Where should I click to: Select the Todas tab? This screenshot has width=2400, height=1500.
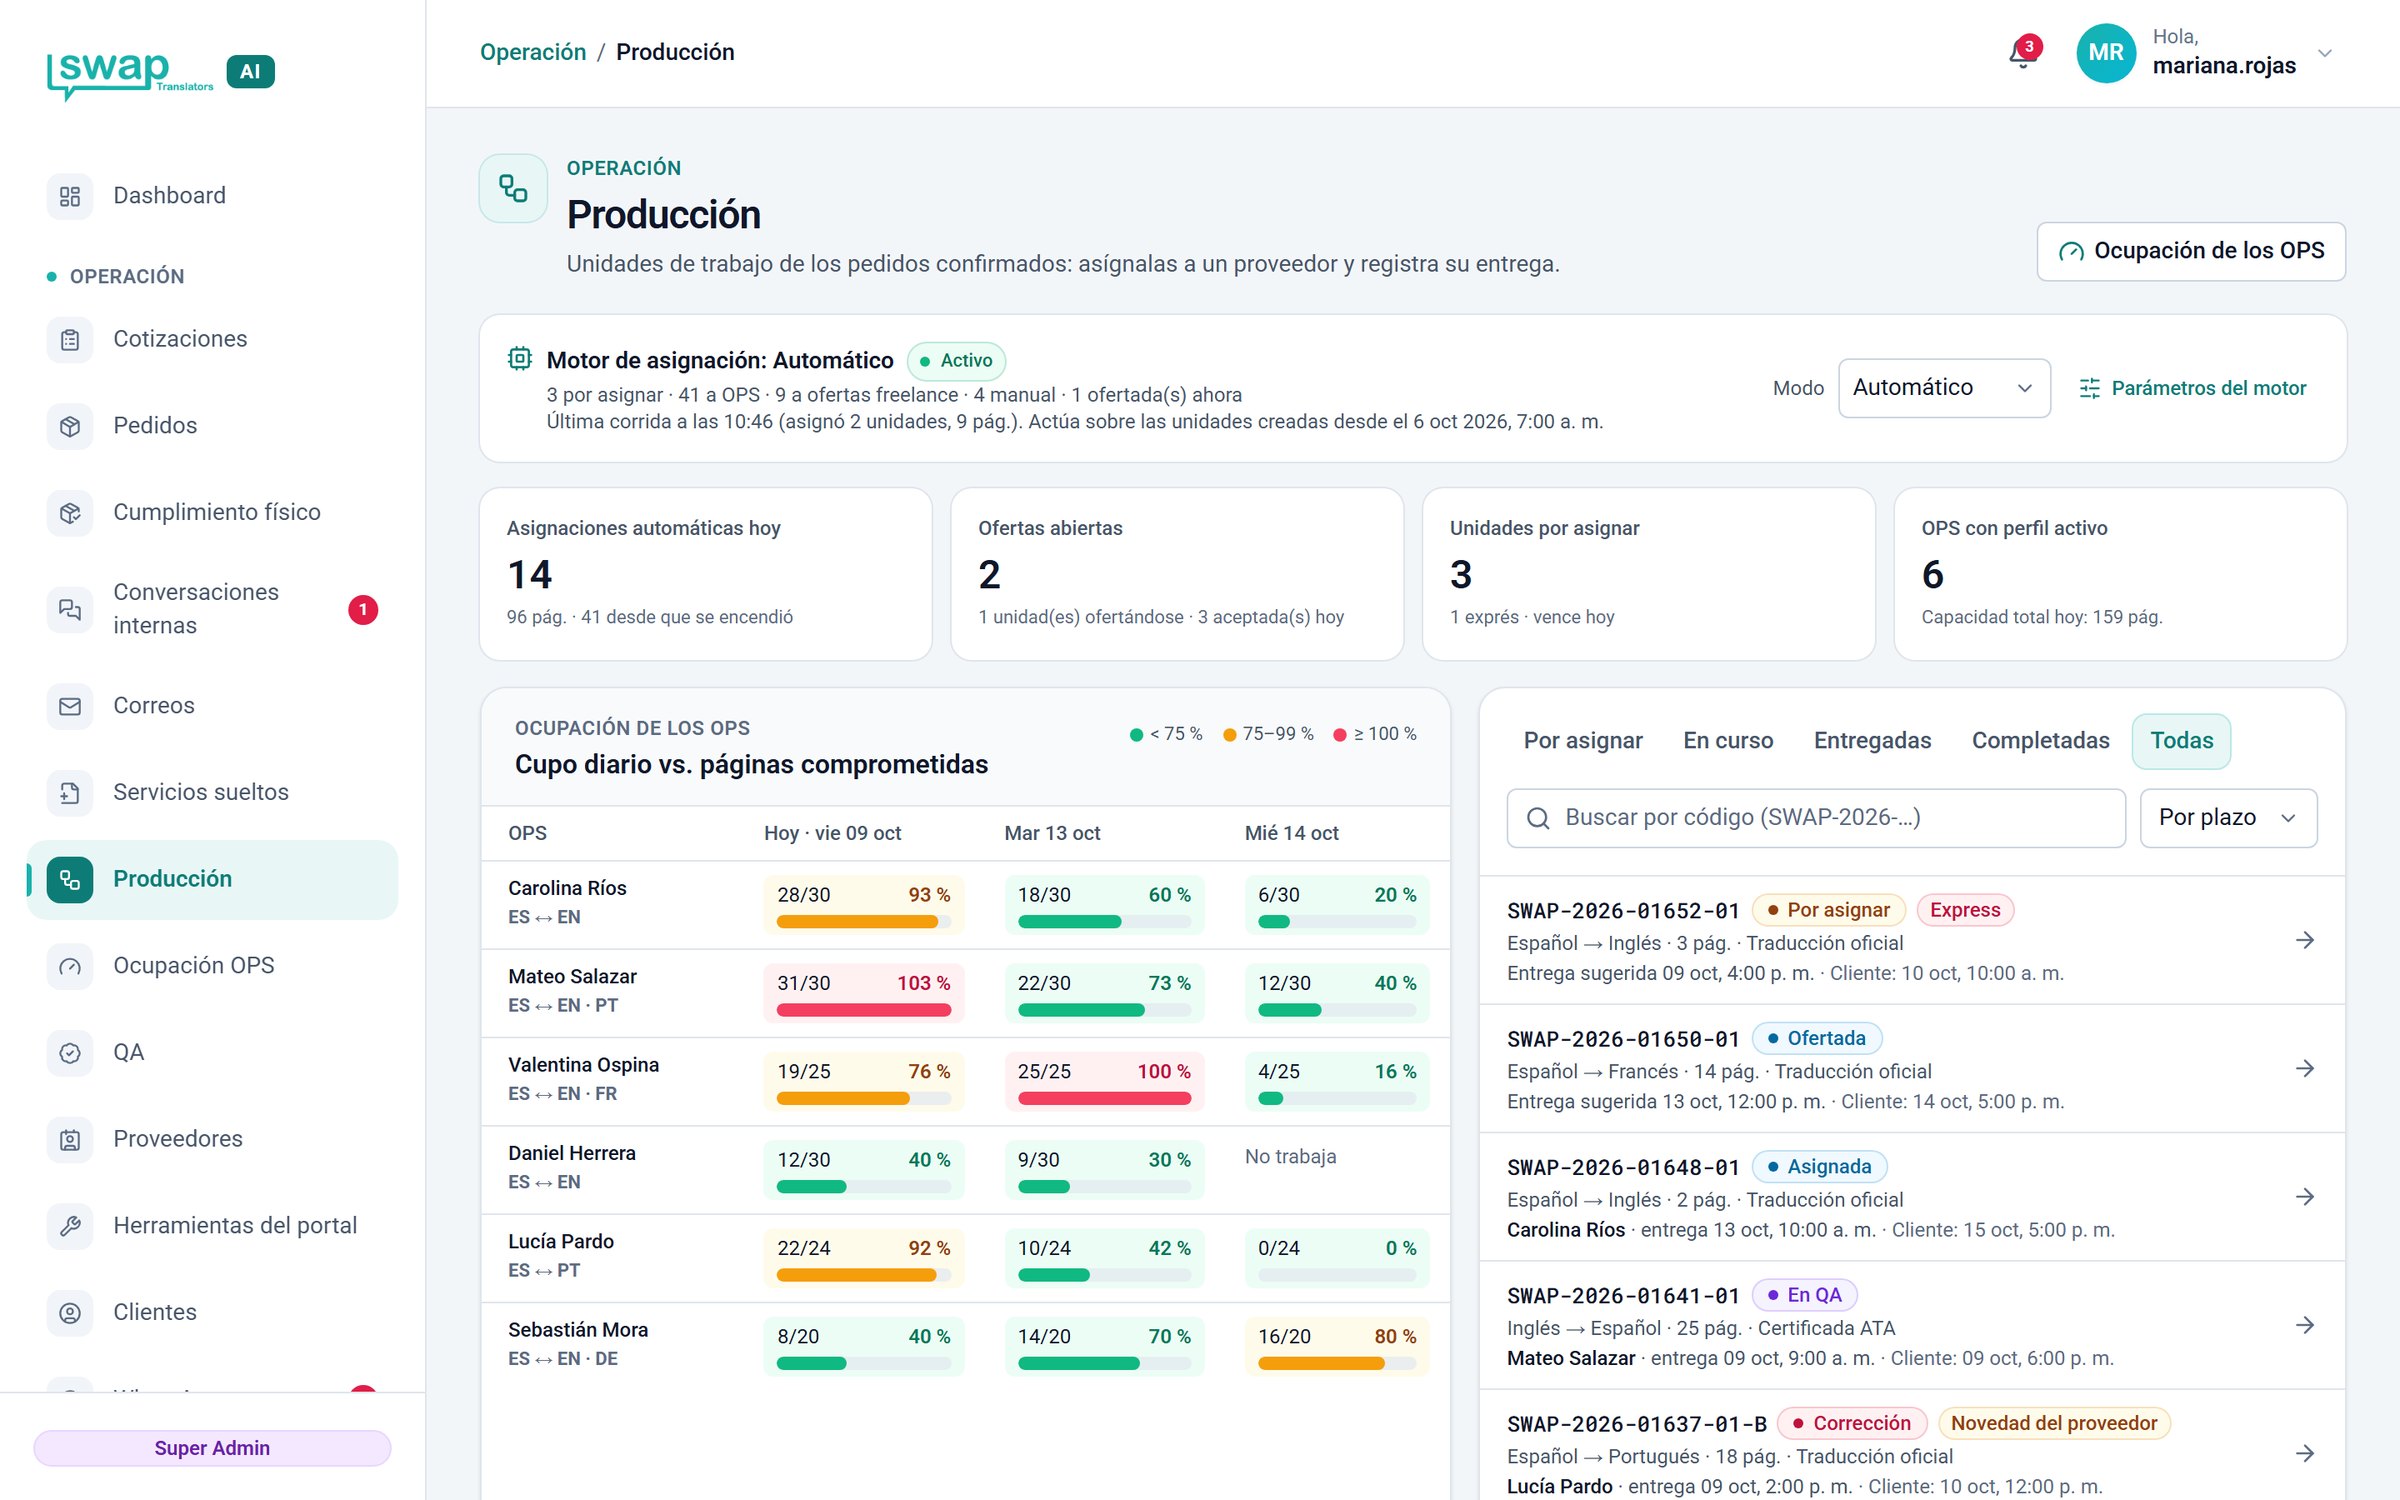2181,741
